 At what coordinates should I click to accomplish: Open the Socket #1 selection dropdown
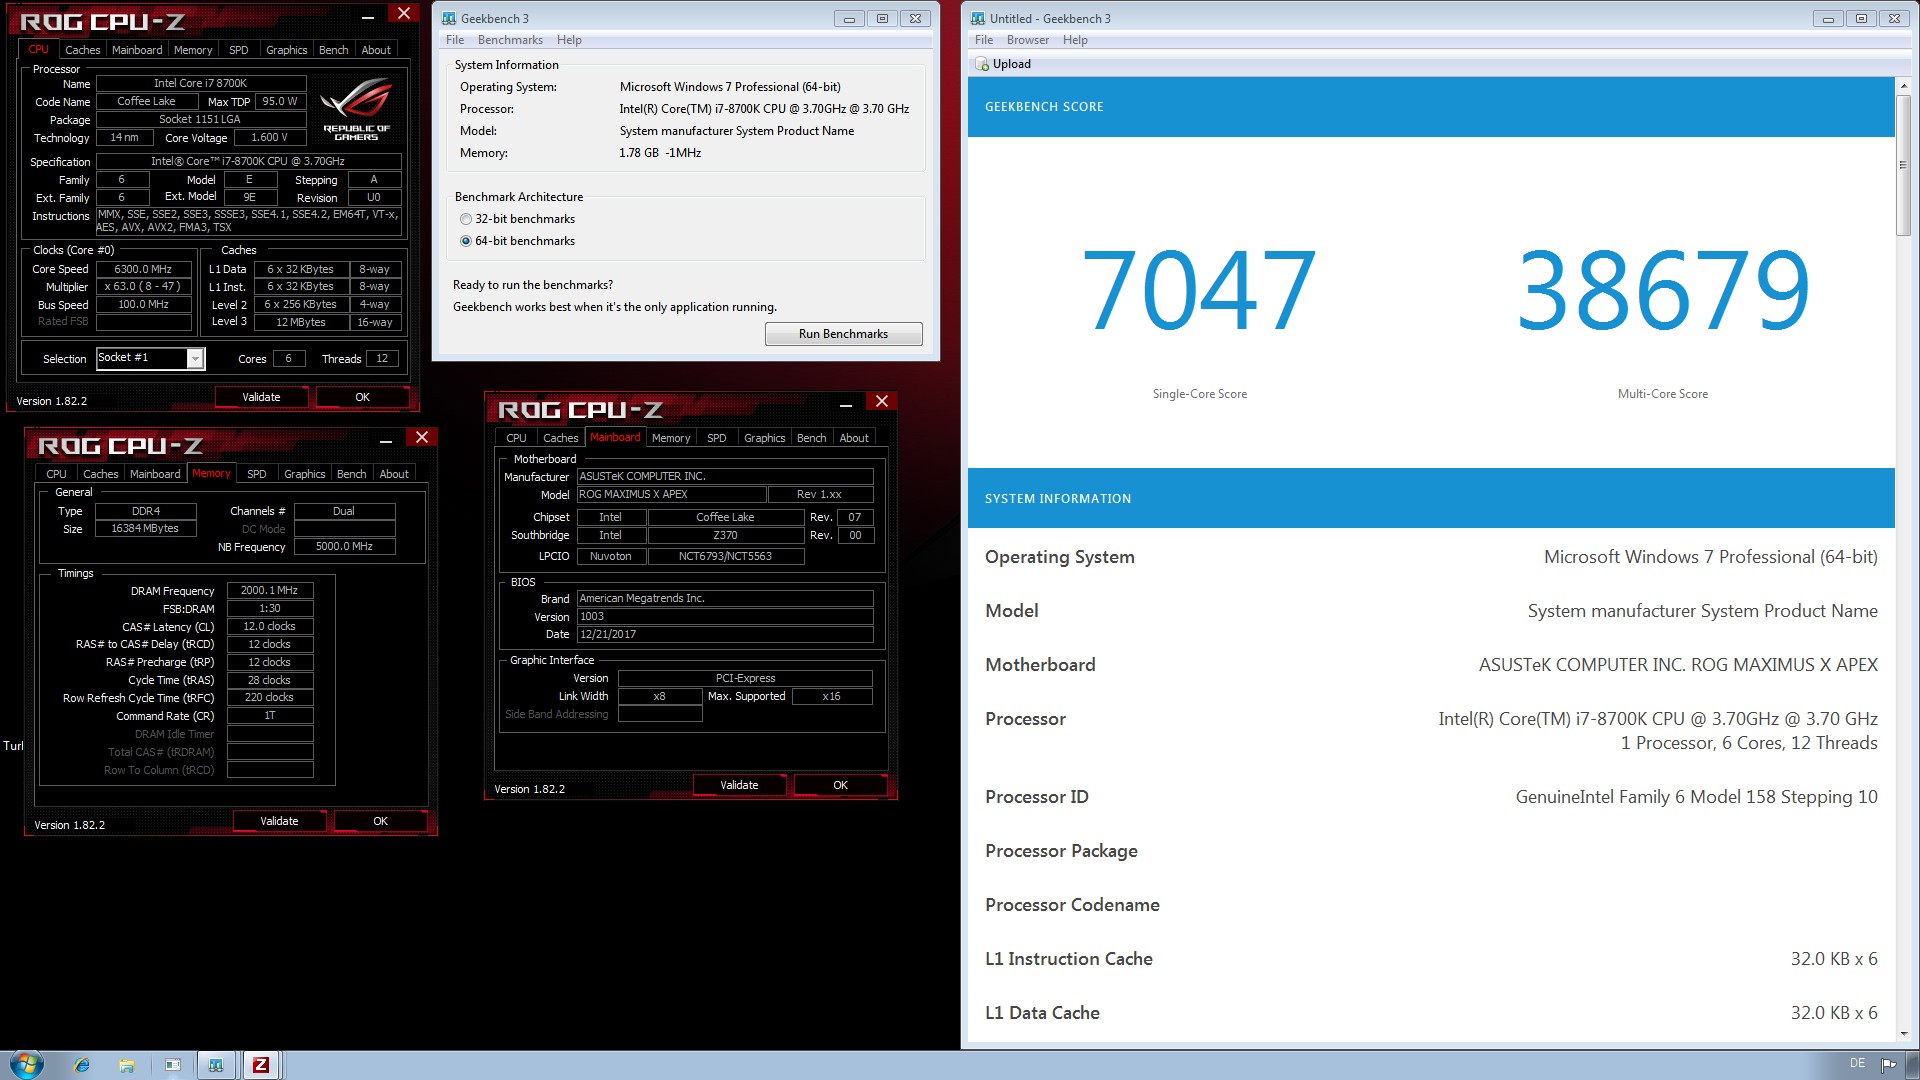[196, 359]
